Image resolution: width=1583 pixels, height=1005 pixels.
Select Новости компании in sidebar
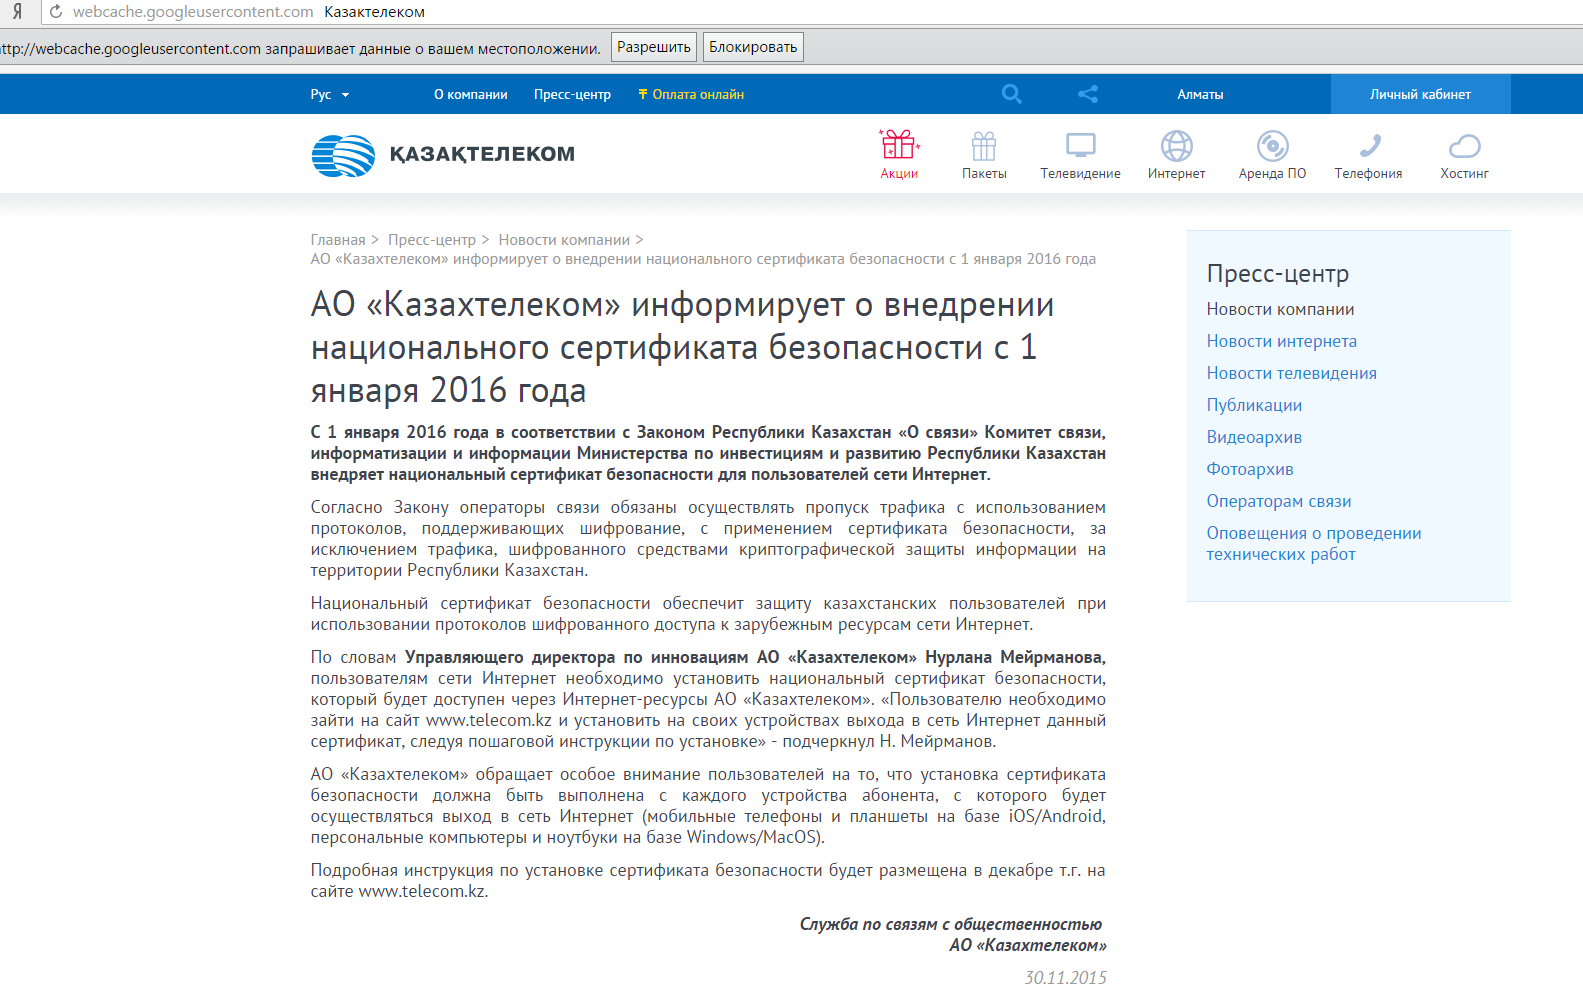coord(1280,310)
